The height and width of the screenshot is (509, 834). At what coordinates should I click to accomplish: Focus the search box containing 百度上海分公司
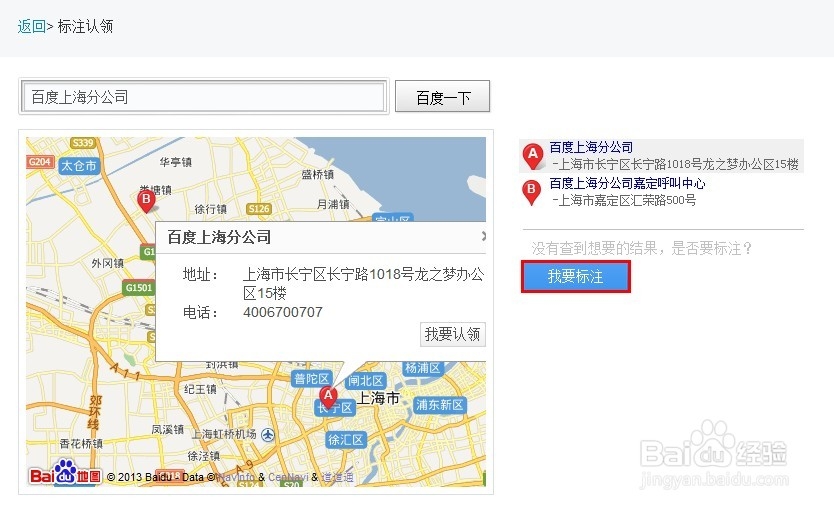coord(204,97)
